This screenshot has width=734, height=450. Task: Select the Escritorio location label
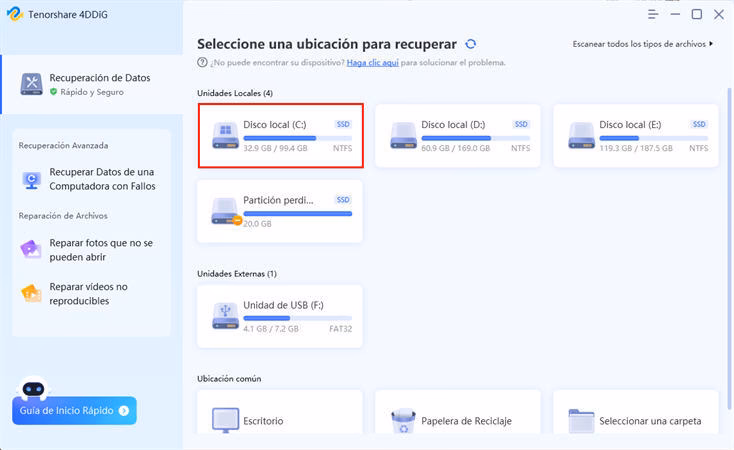[x=263, y=421]
